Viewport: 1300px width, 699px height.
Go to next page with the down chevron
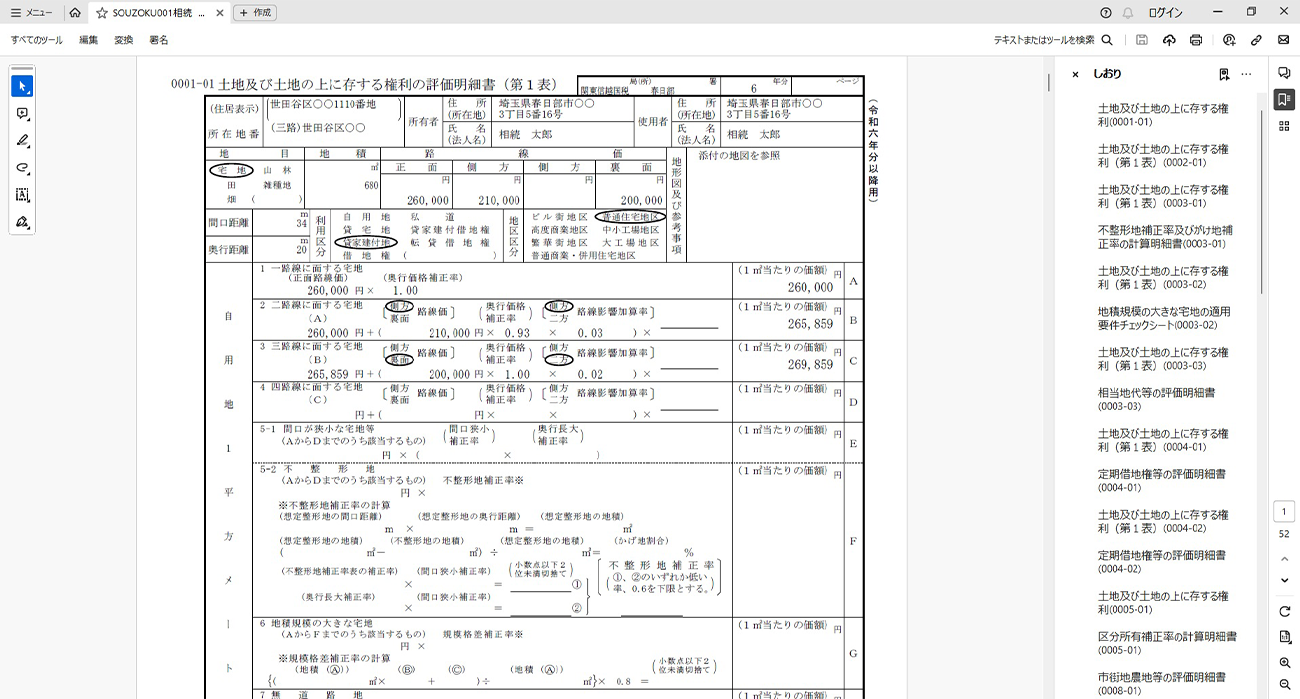pyautogui.click(x=1285, y=580)
